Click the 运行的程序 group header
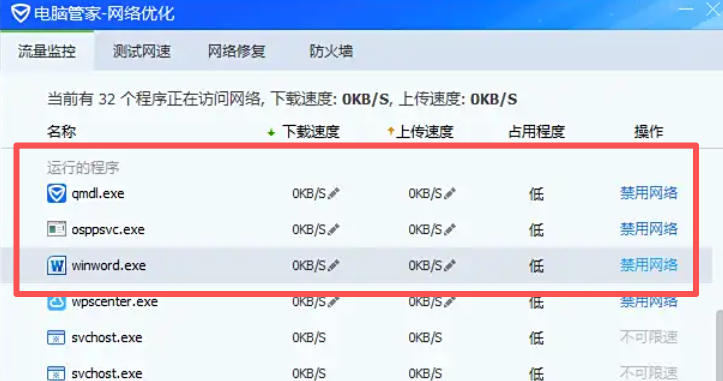 tap(83, 167)
